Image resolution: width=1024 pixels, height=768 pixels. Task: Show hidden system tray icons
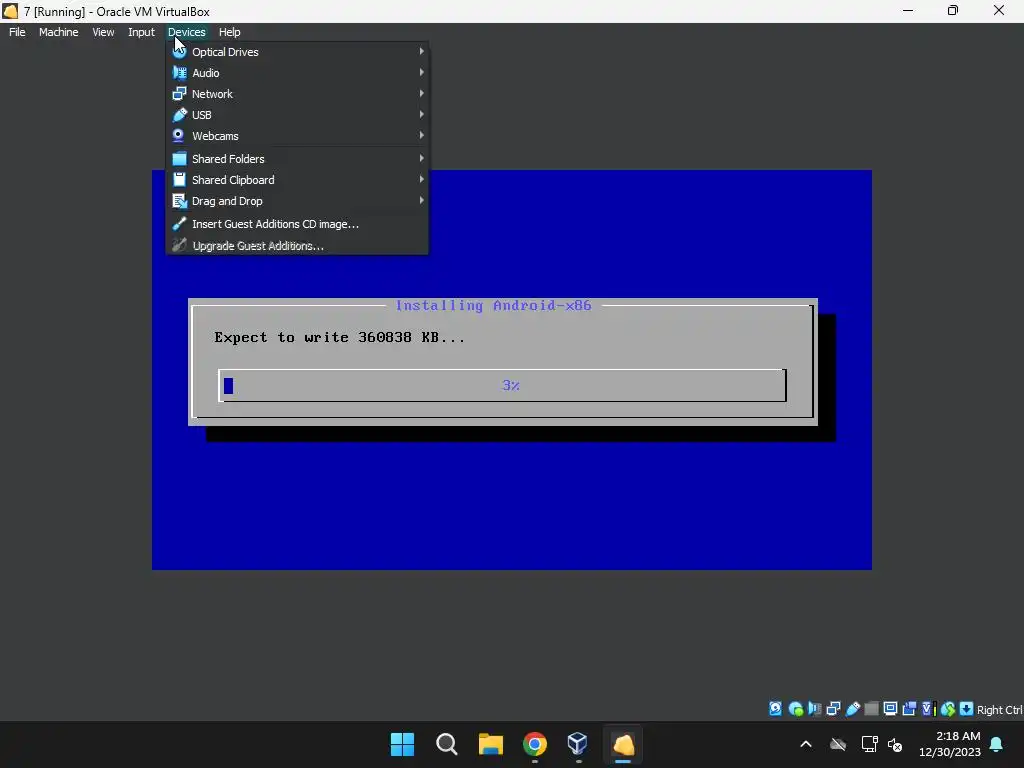point(806,744)
